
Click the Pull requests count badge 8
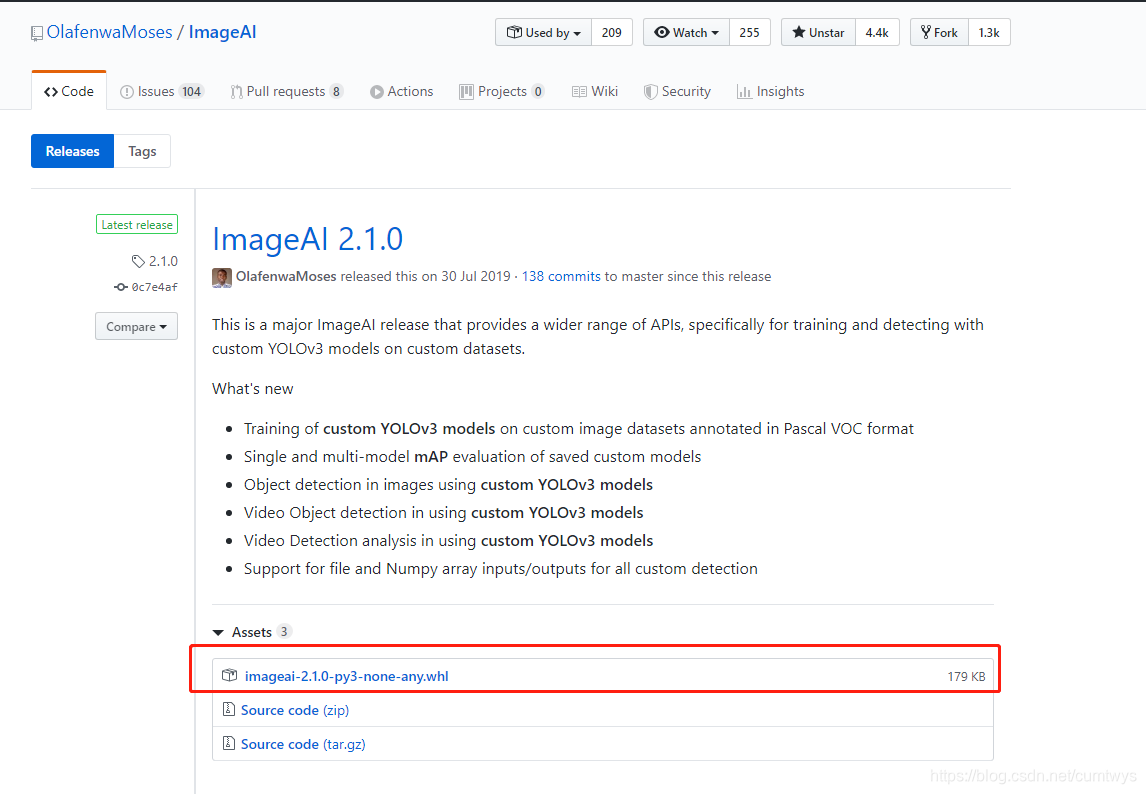[x=336, y=91]
